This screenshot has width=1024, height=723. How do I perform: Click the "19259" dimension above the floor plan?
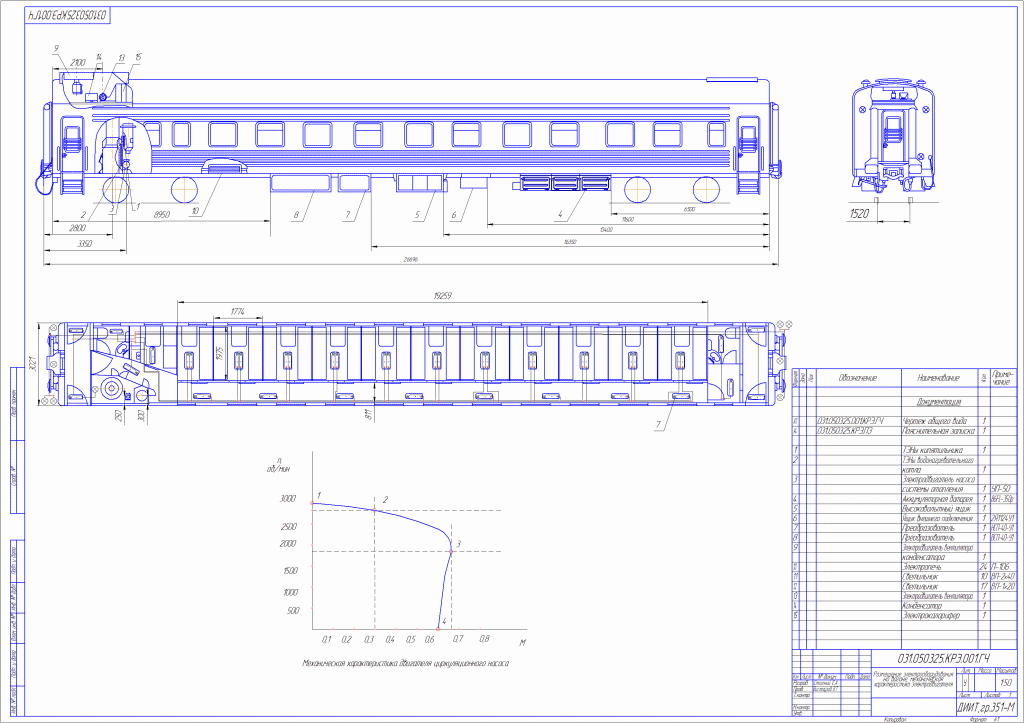[x=443, y=296]
